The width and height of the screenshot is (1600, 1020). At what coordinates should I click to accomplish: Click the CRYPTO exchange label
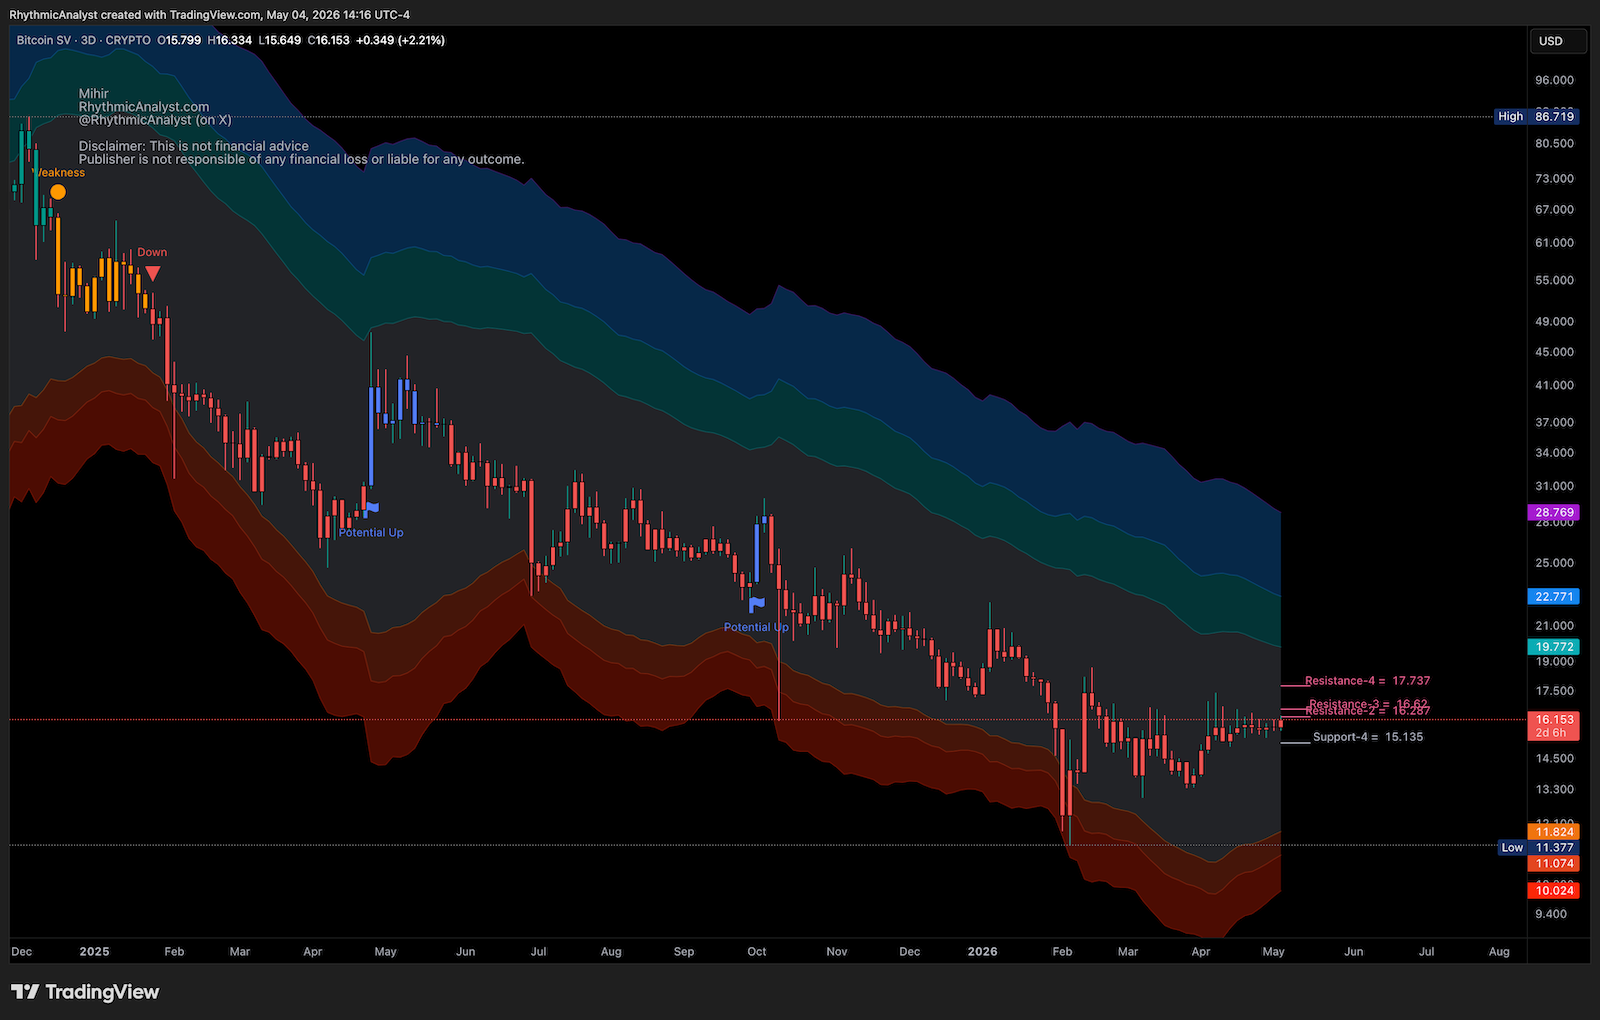128,41
